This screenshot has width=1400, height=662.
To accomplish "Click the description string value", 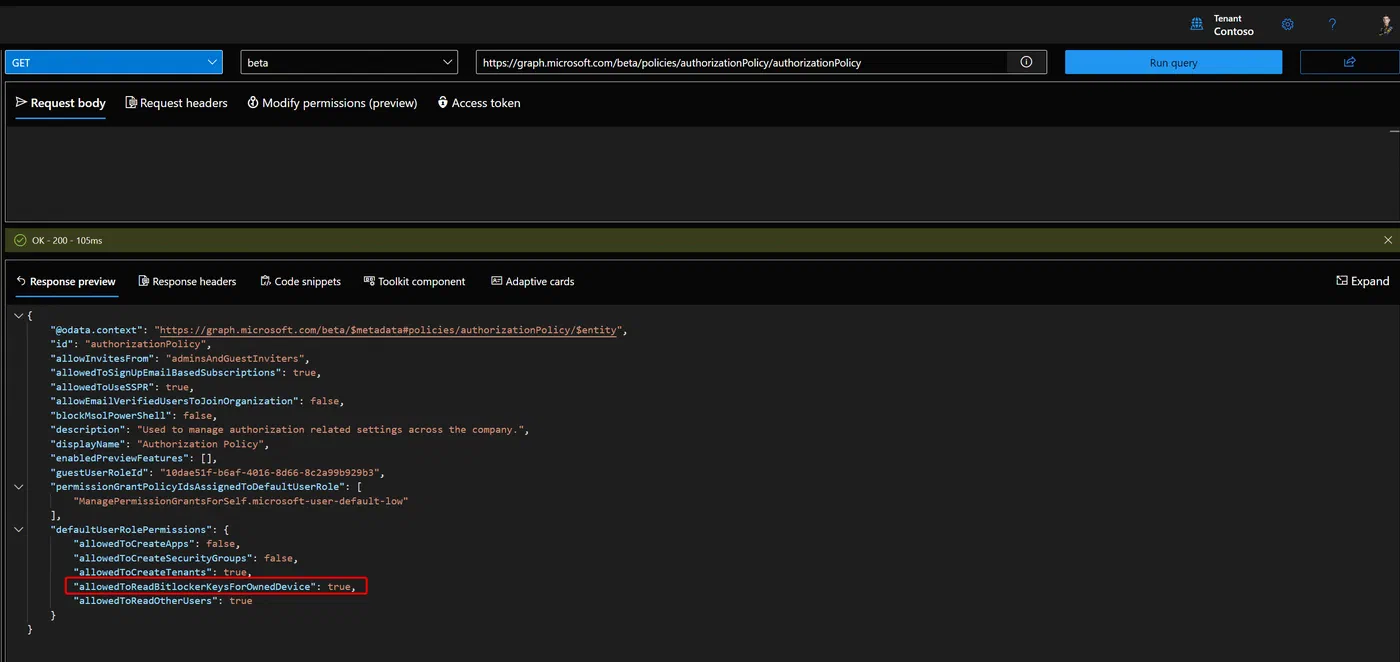I will 331,429.
